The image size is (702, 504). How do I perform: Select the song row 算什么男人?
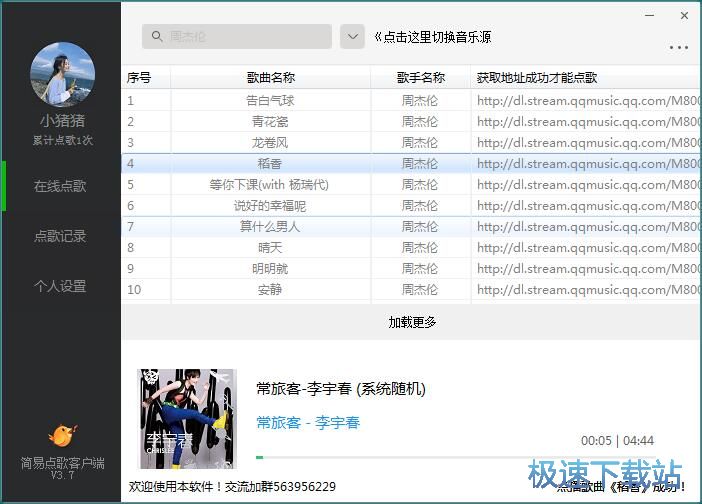(411, 226)
